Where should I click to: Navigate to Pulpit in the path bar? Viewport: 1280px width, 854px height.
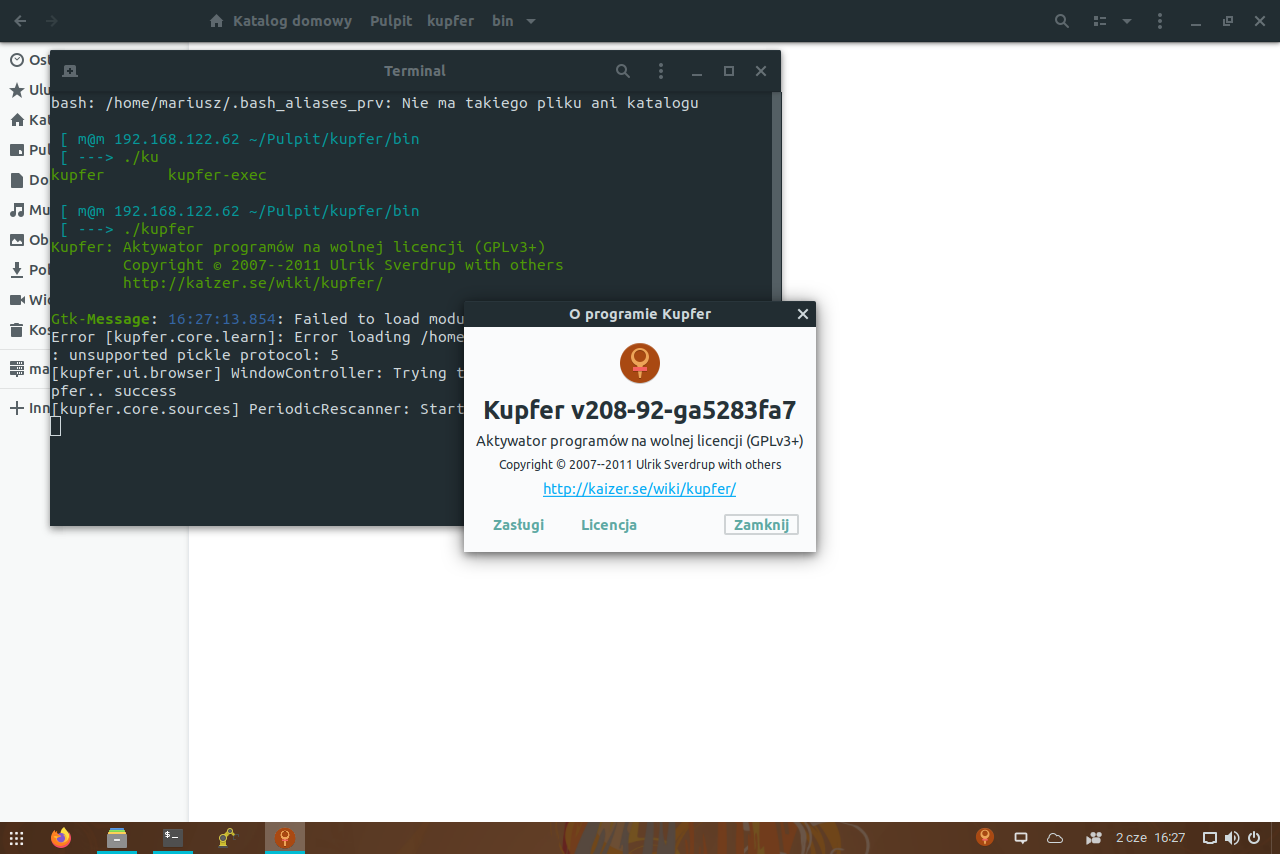coord(390,20)
